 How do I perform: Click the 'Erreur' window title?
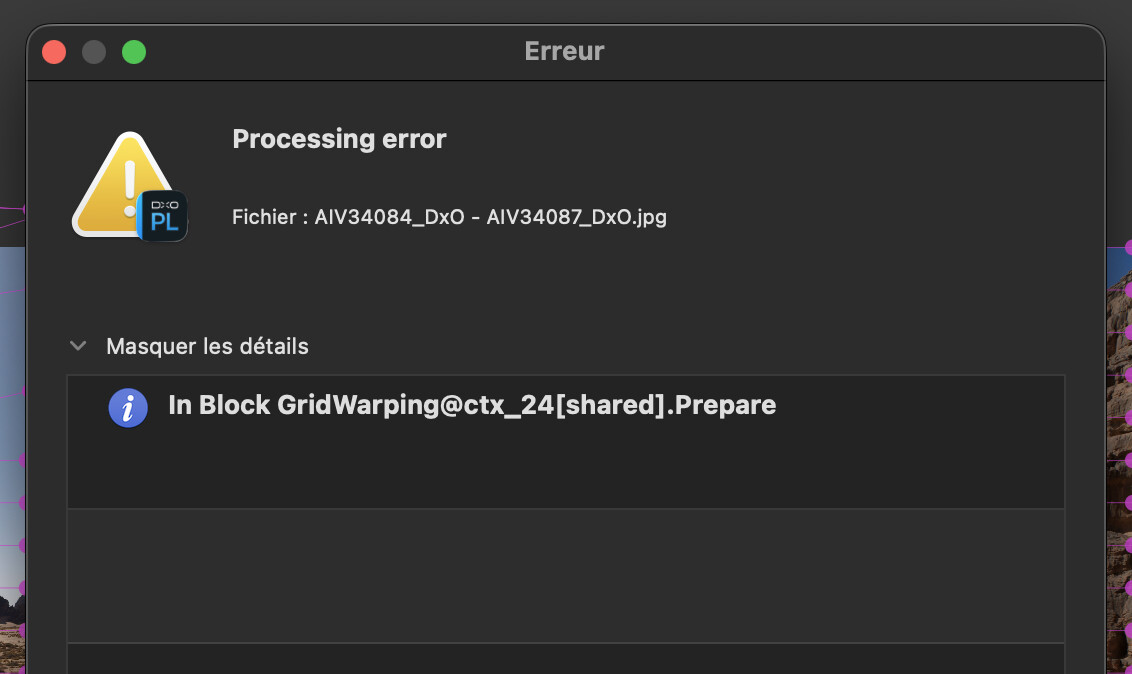coord(564,51)
